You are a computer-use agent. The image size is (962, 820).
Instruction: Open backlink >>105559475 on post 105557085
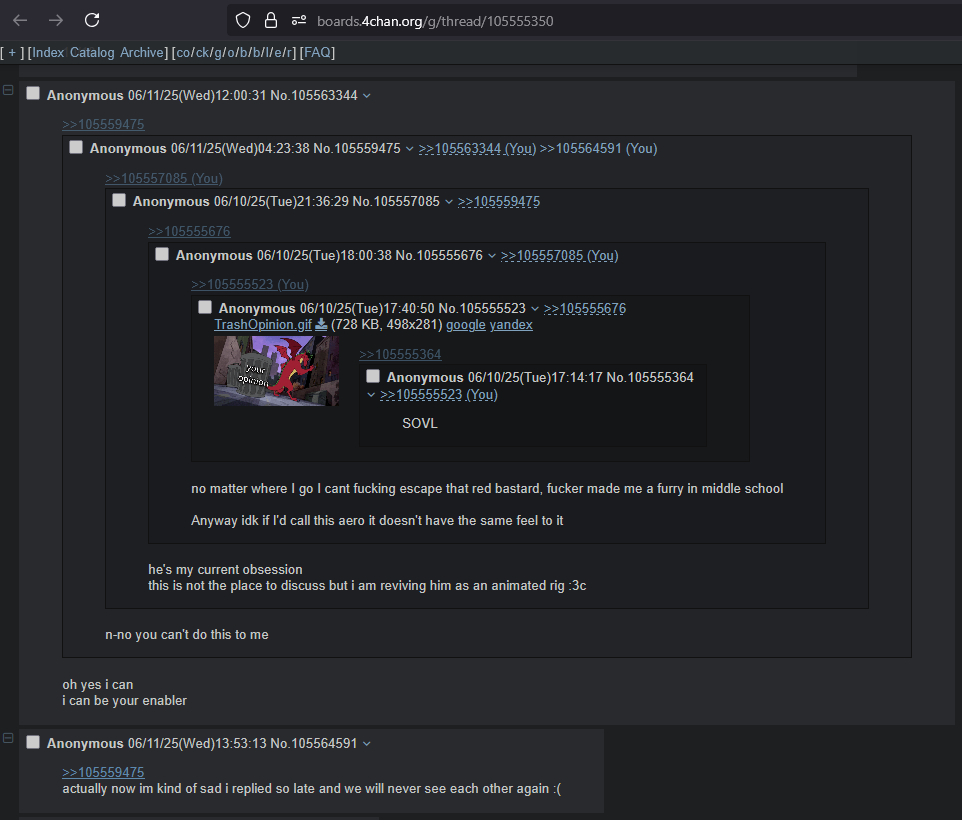499,202
